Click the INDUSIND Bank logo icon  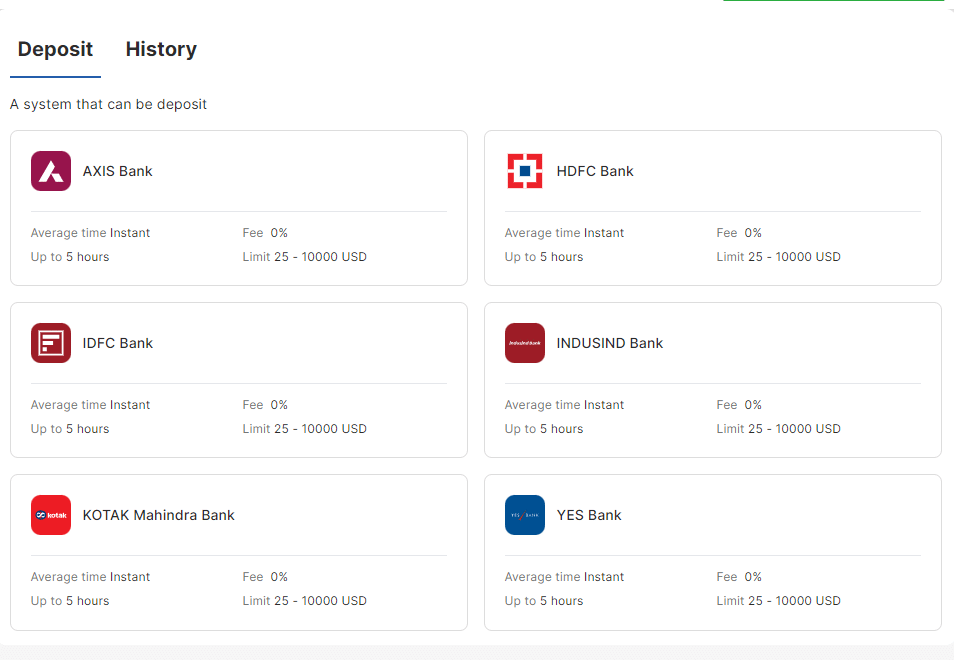click(x=525, y=343)
